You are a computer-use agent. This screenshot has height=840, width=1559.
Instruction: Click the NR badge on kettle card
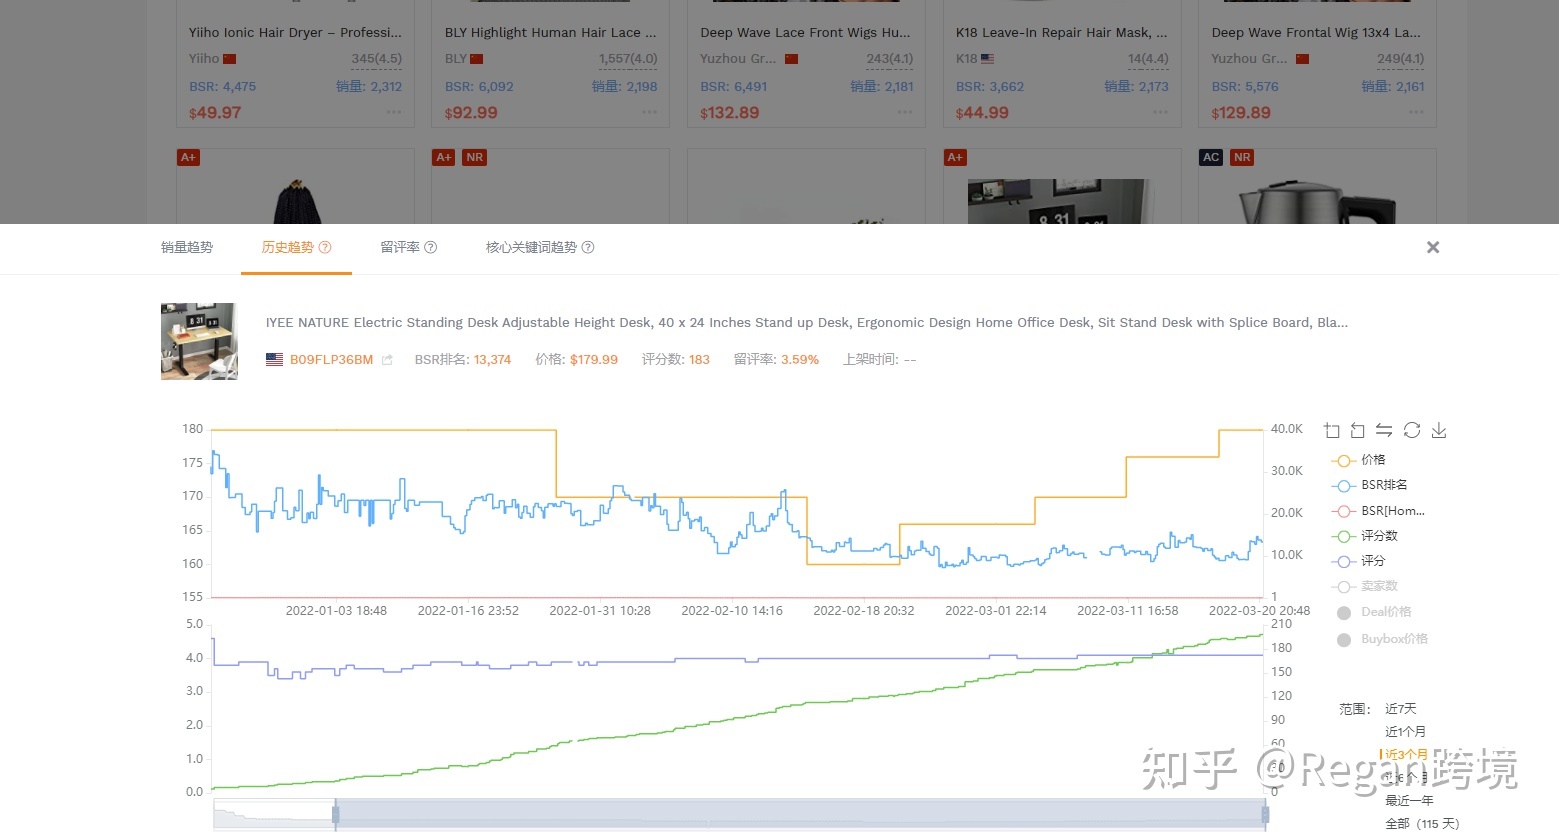pyautogui.click(x=1242, y=157)
